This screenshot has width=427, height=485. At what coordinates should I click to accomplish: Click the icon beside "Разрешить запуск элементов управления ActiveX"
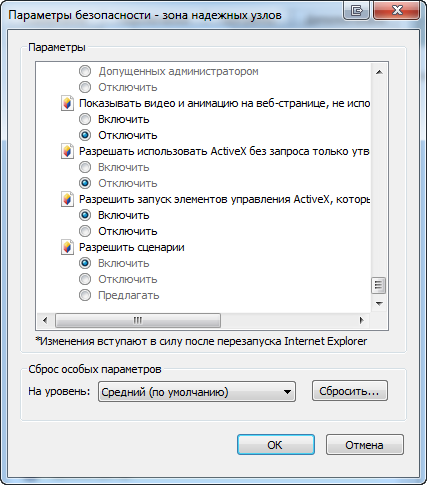[x=67, y=199]
